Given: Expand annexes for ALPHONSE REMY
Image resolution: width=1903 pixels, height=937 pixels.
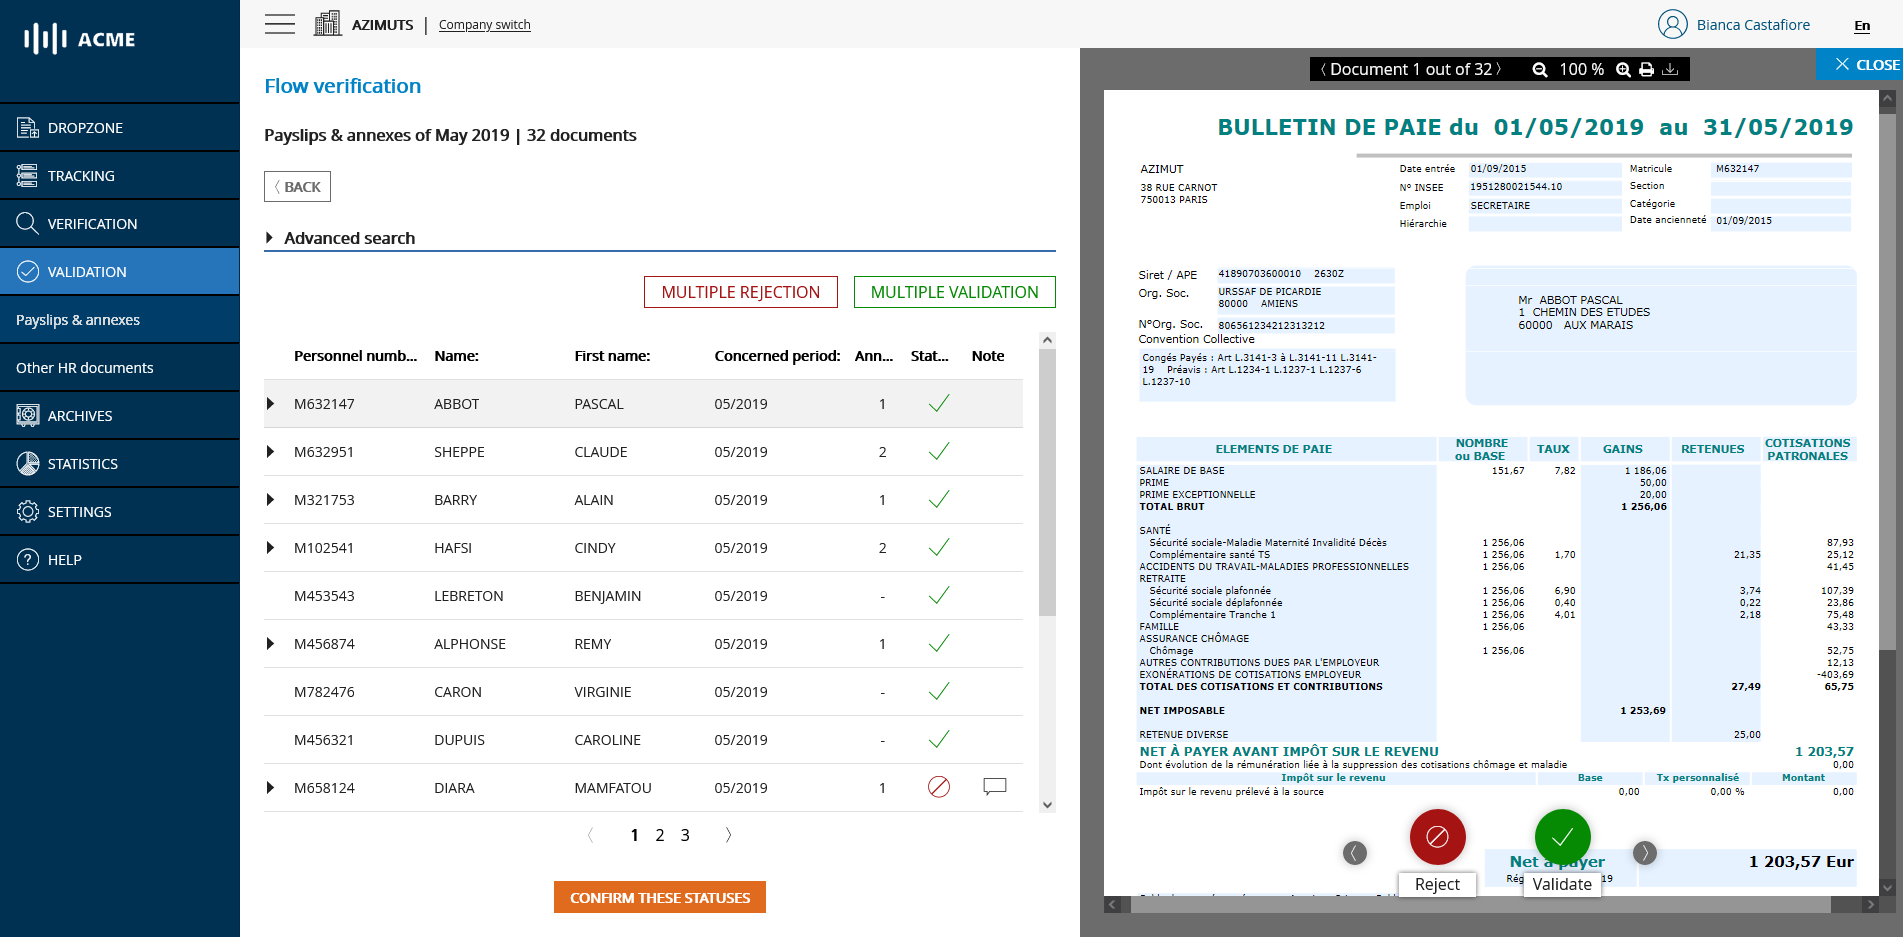Looking at the screenshot, I should click(x=270, y=643).
